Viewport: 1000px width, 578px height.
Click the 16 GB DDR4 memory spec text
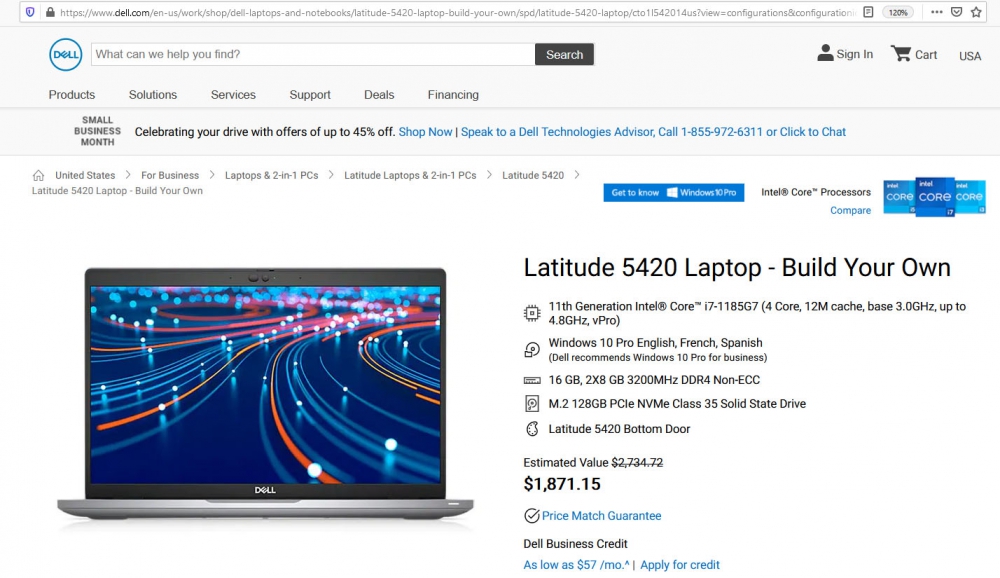[654, 380]
